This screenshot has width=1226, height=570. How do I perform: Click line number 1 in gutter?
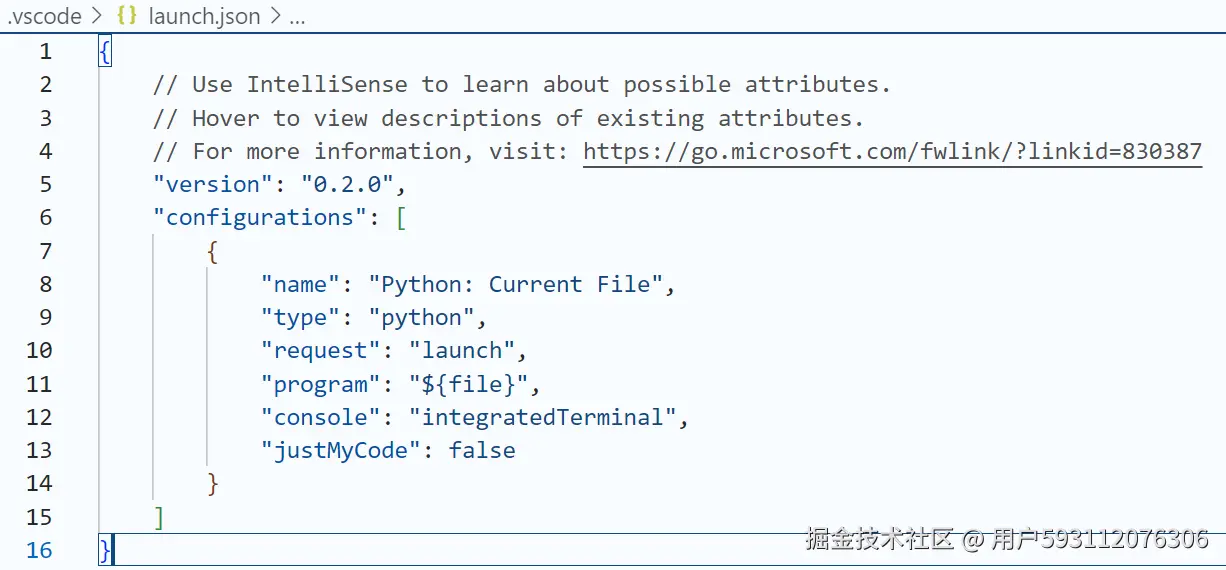coord(45,52)
